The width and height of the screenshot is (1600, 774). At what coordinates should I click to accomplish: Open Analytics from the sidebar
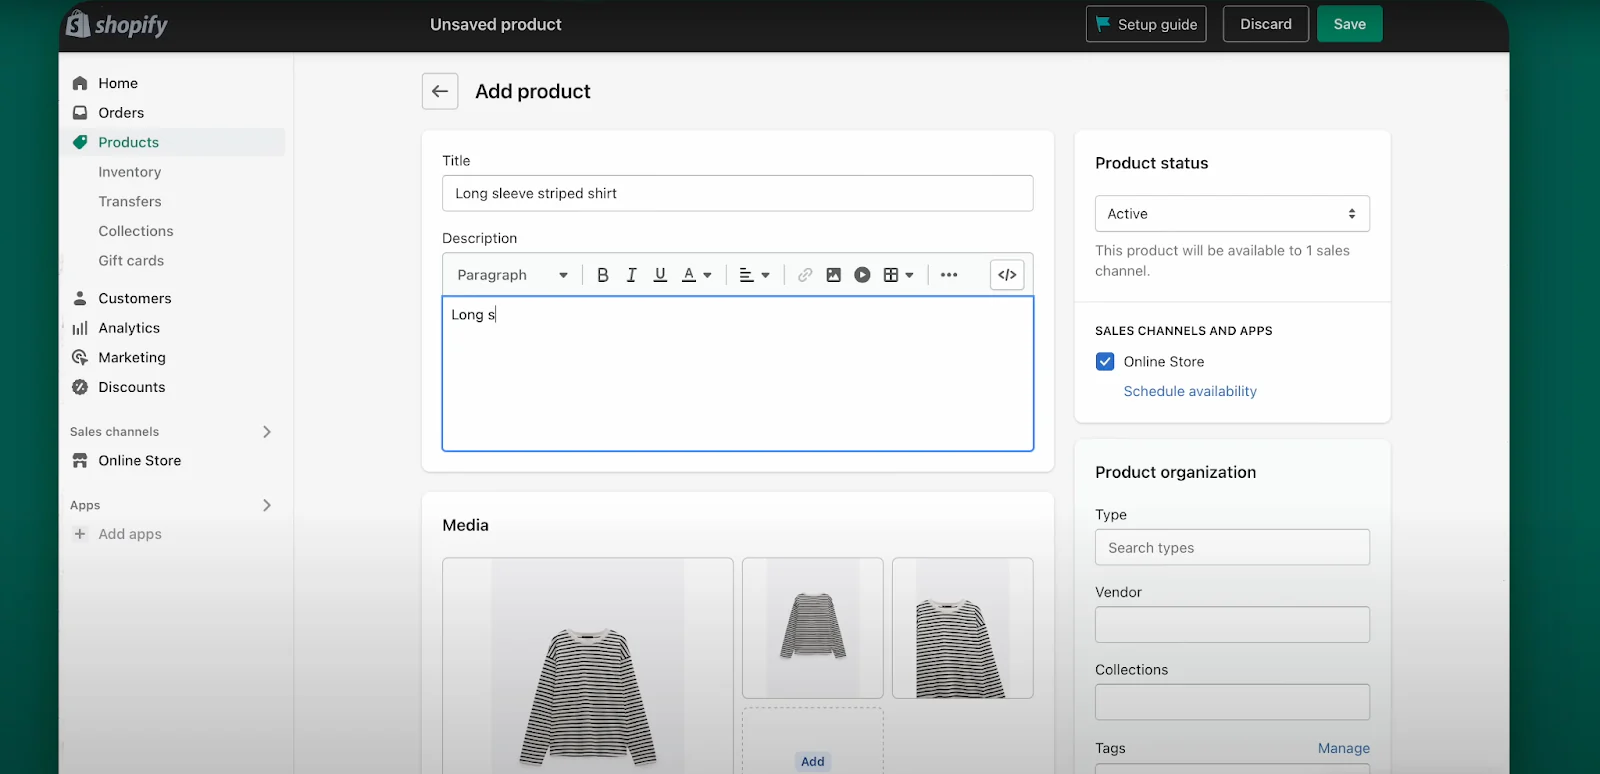pos(129,328)
